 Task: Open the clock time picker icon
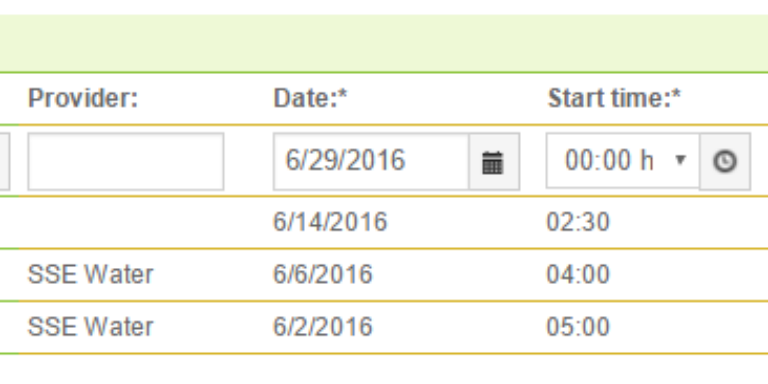click(725, 162)
